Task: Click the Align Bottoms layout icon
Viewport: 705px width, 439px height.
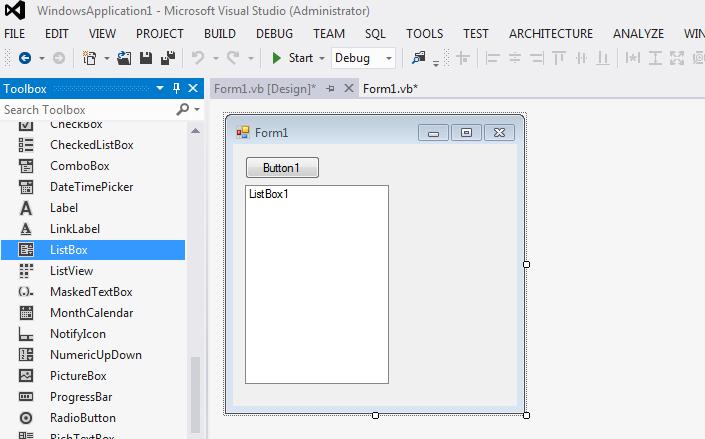Action: tap(602, 58)
